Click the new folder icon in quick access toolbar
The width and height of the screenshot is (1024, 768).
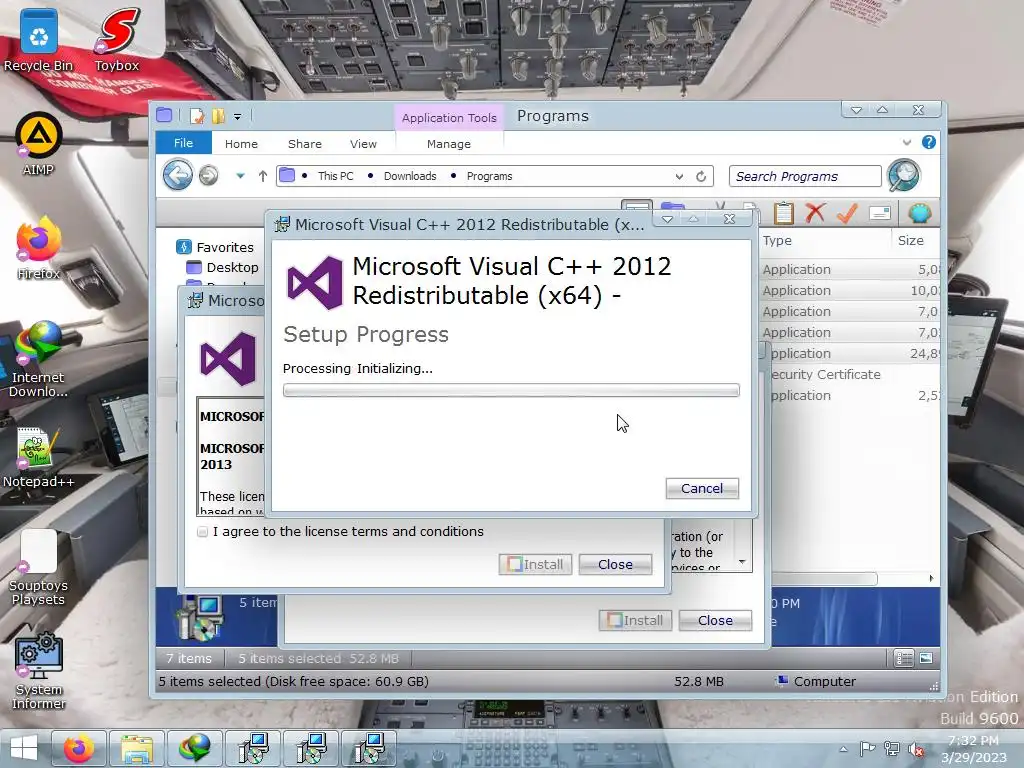point(218,116)
